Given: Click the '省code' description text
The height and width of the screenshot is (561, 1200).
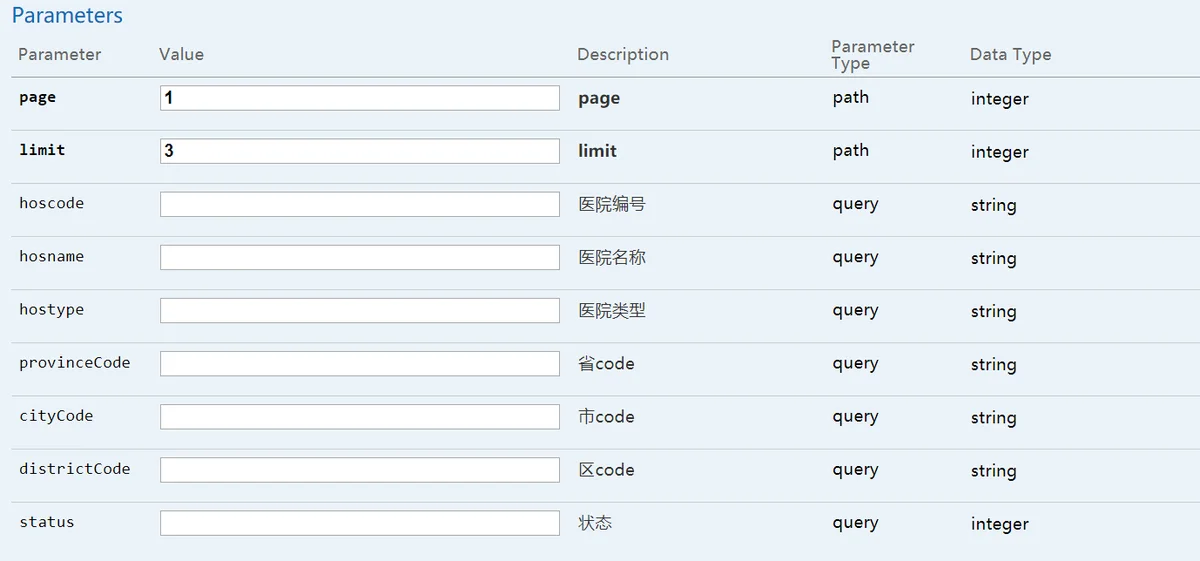Looking at the screenshot, I should click(606, 363).
